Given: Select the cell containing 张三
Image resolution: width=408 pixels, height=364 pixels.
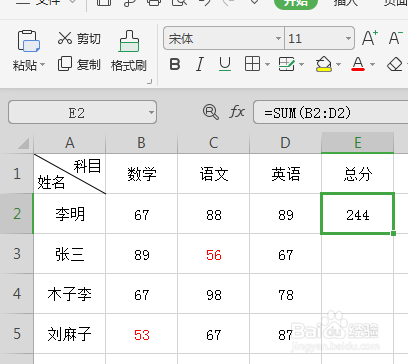Looking at the screenshot, I should (x=70, y=254).
